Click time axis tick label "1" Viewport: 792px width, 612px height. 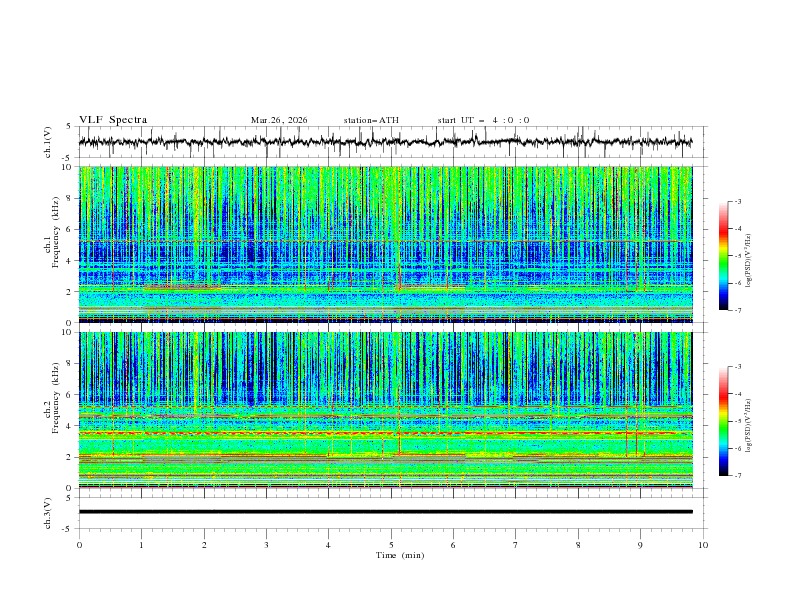tap(141, 545)
